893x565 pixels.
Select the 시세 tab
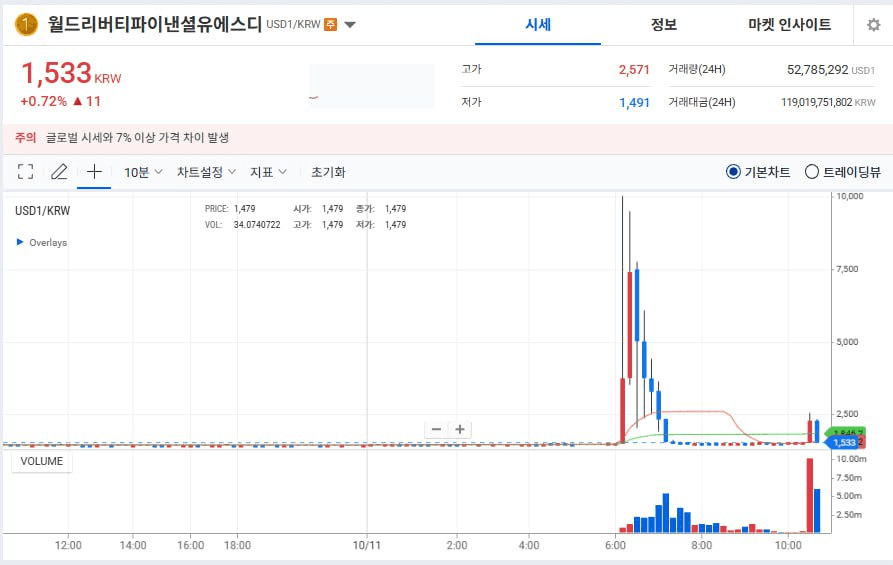[538, 25]
